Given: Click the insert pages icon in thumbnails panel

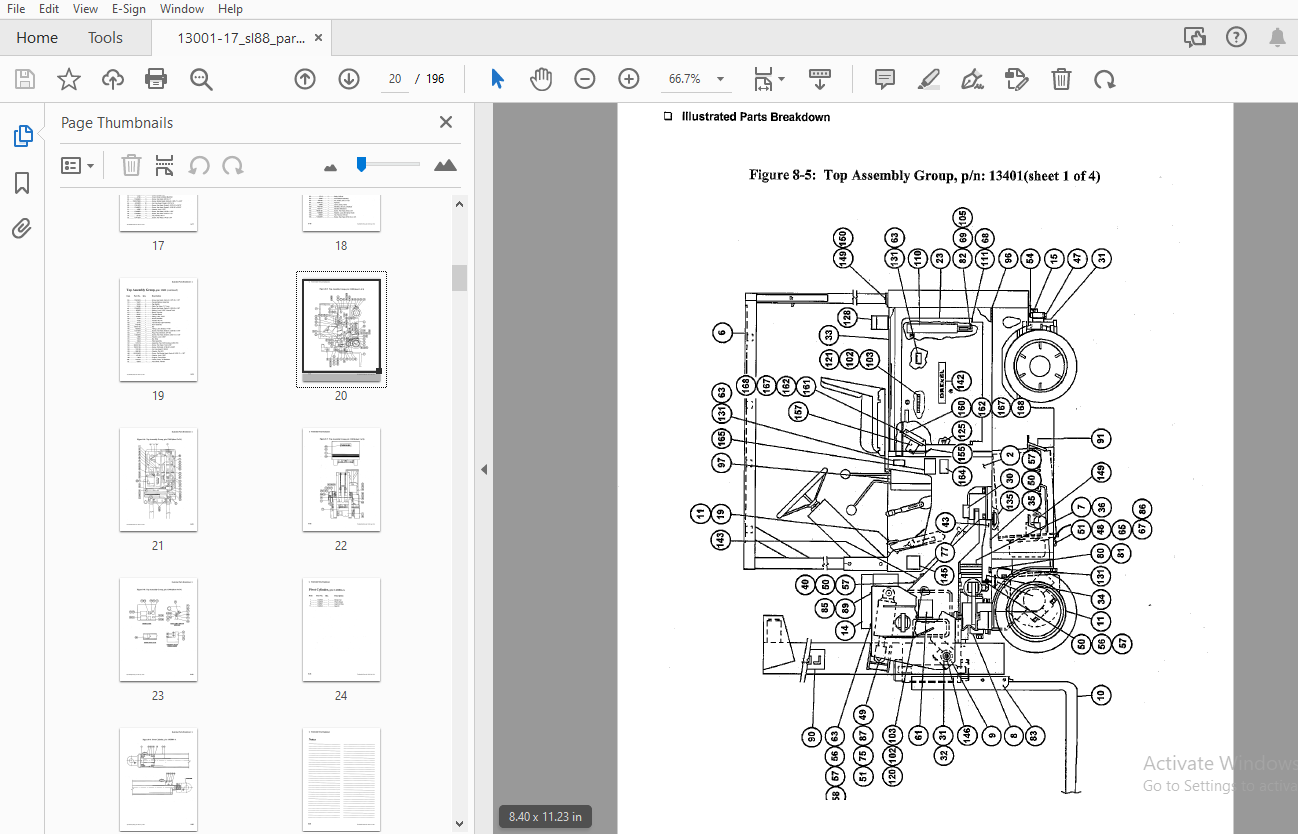Looking at the screenshot, I should pos(165,165).
